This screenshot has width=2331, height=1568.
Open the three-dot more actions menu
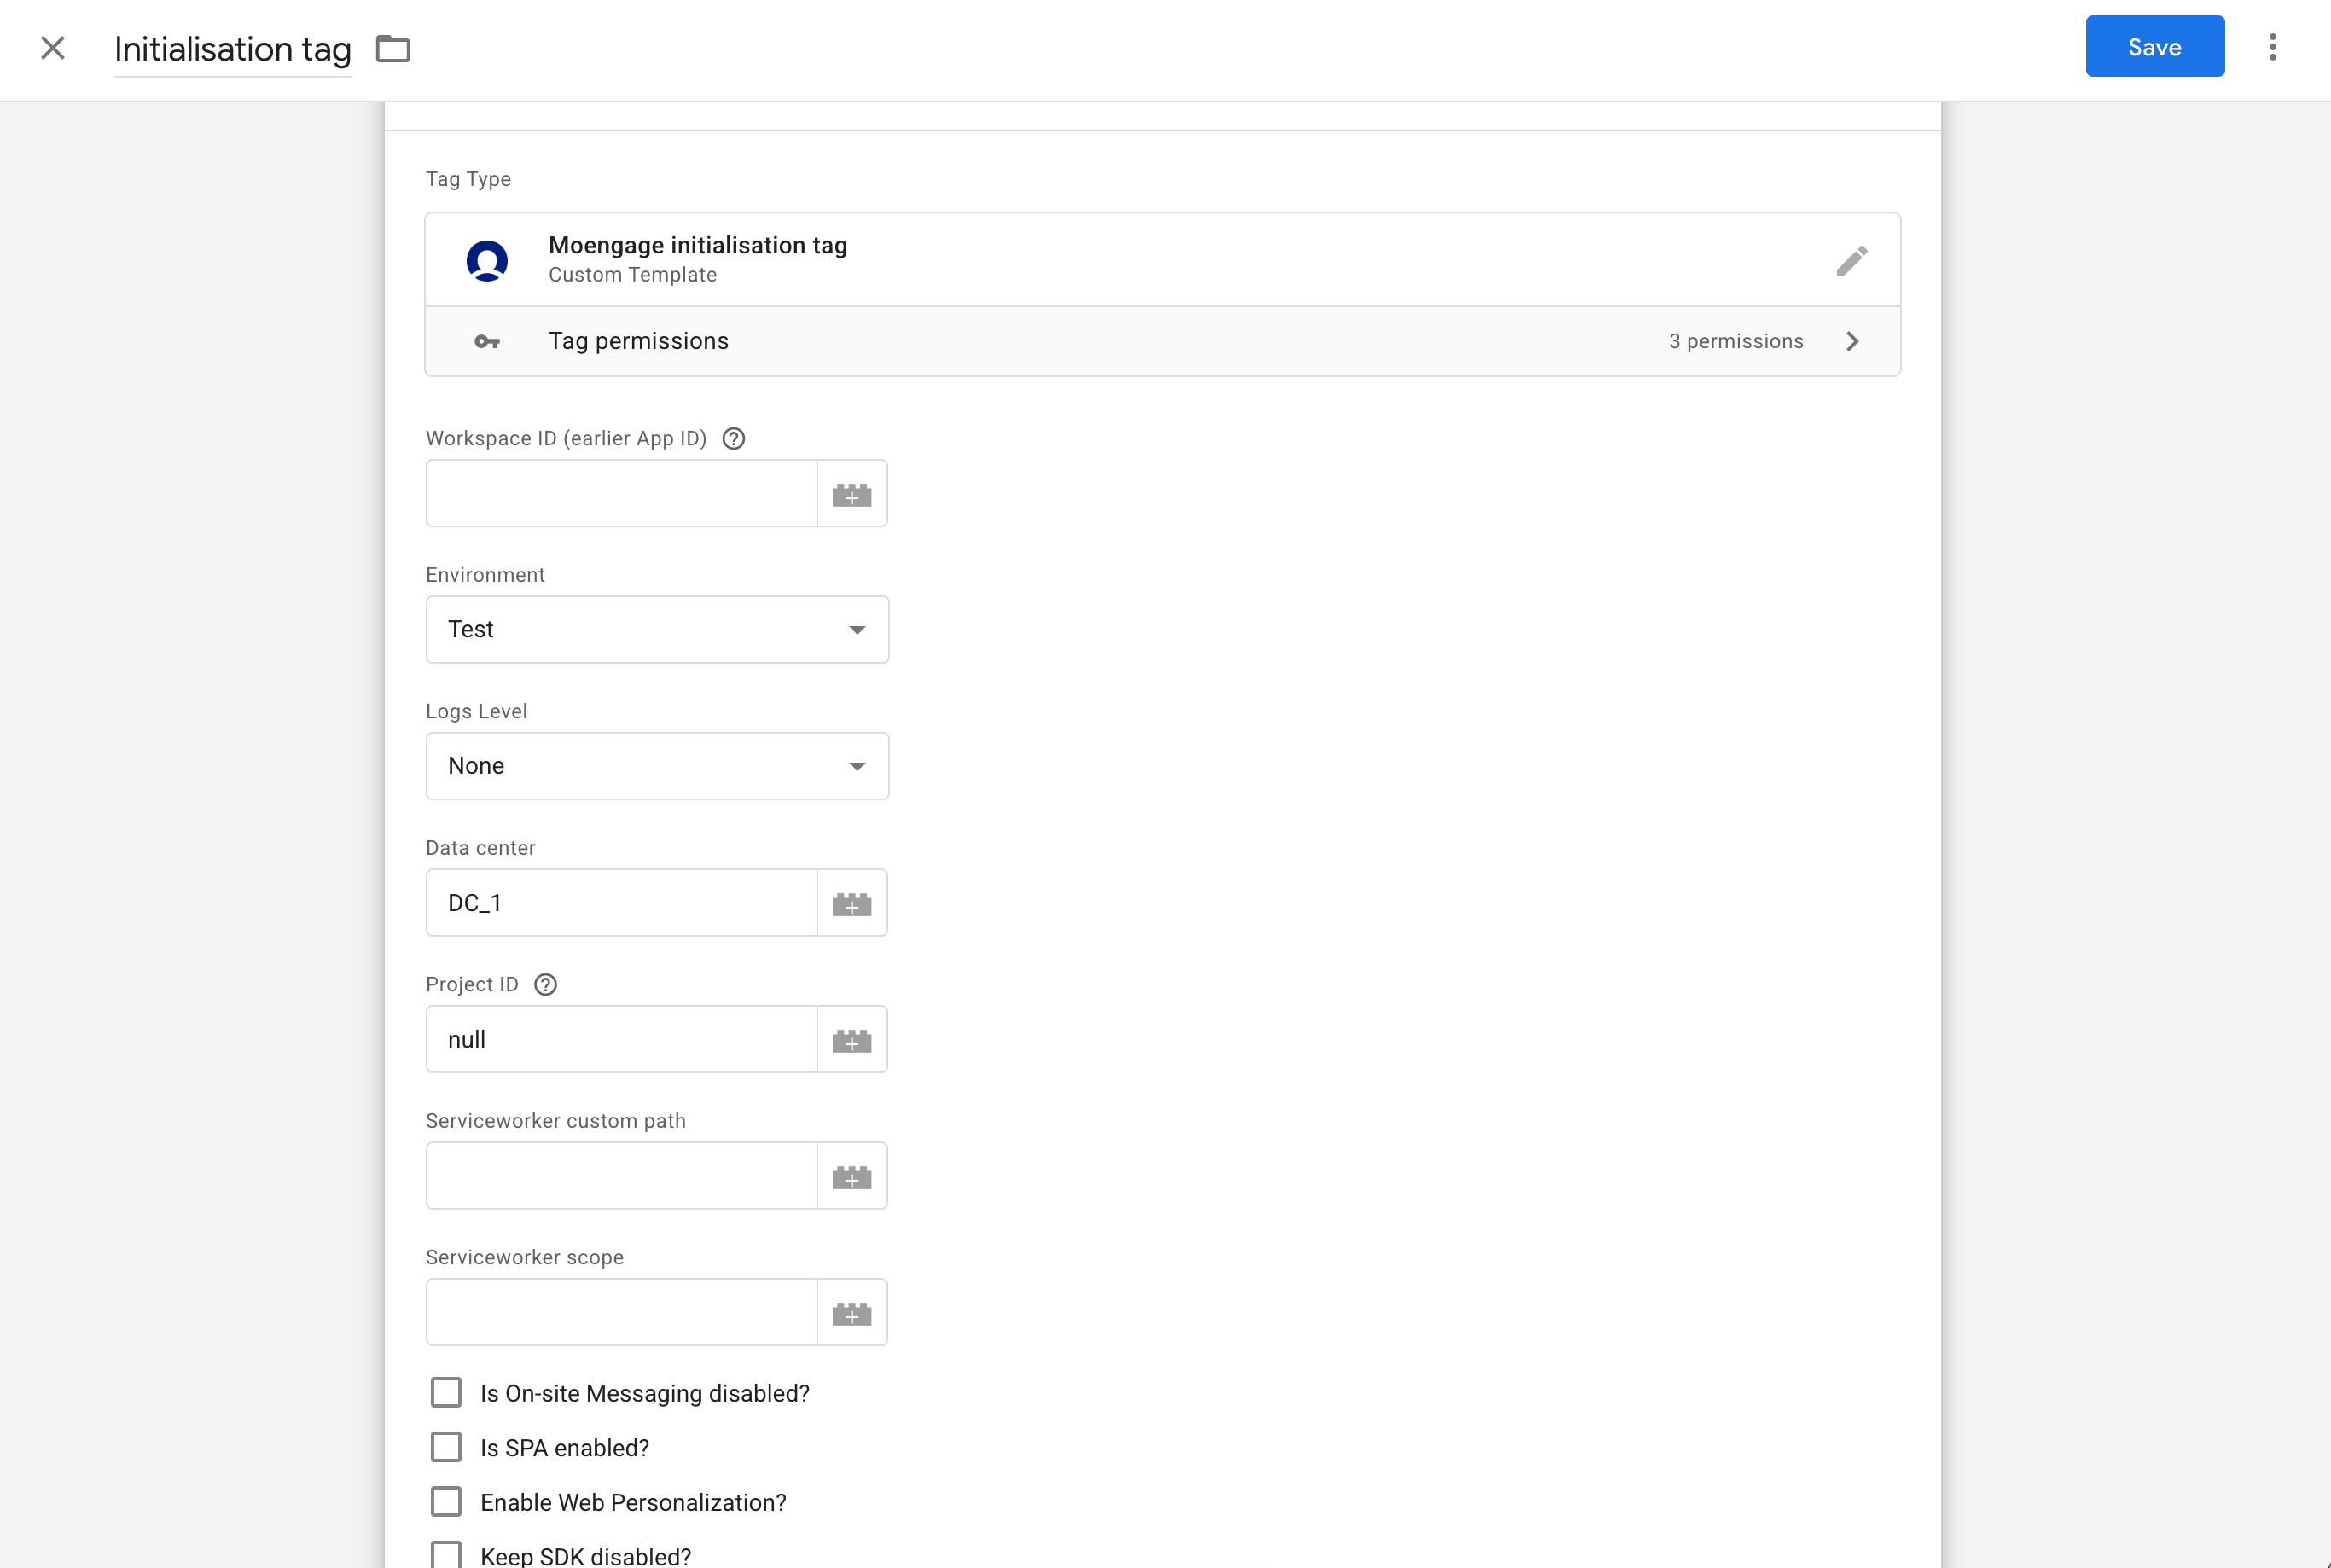coord(2273,47)
